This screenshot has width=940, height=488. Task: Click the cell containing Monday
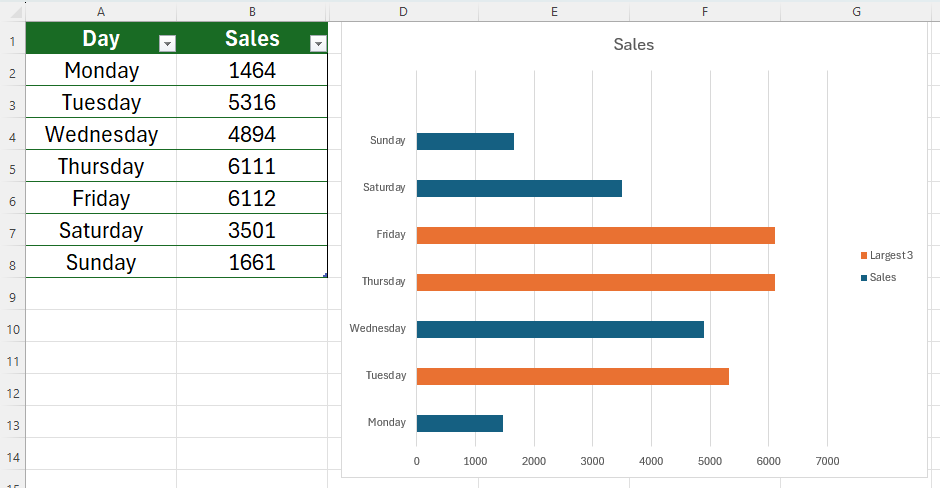[101, 70]
